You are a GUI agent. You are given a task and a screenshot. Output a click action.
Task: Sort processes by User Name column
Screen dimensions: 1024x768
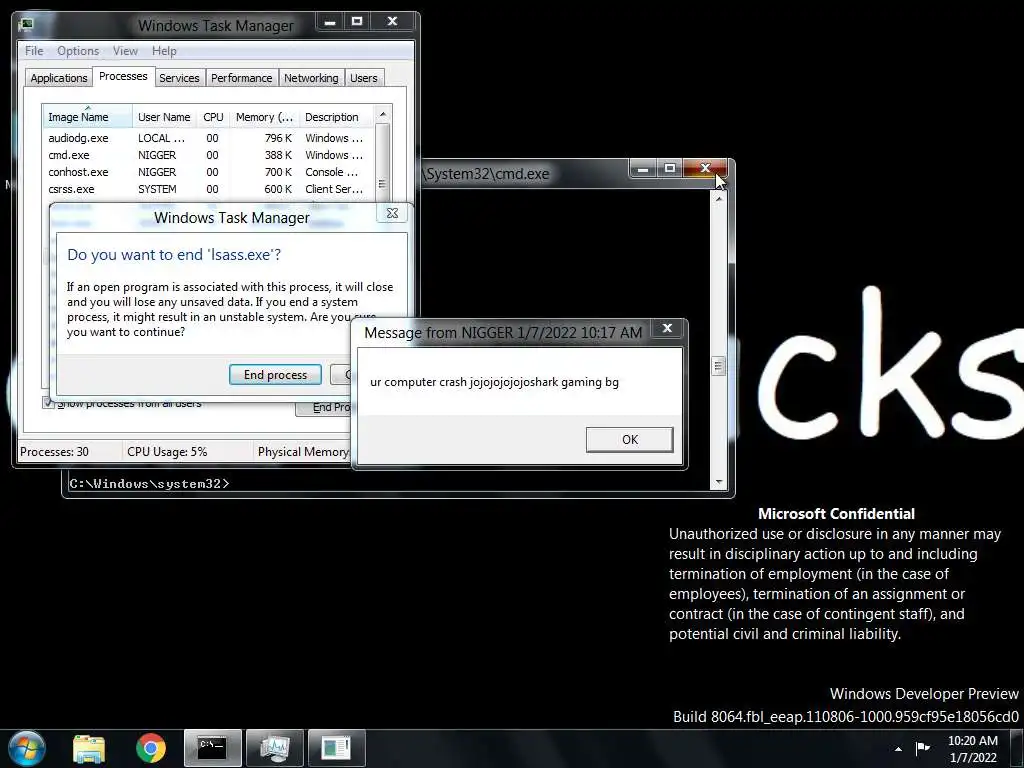point(164,117)
